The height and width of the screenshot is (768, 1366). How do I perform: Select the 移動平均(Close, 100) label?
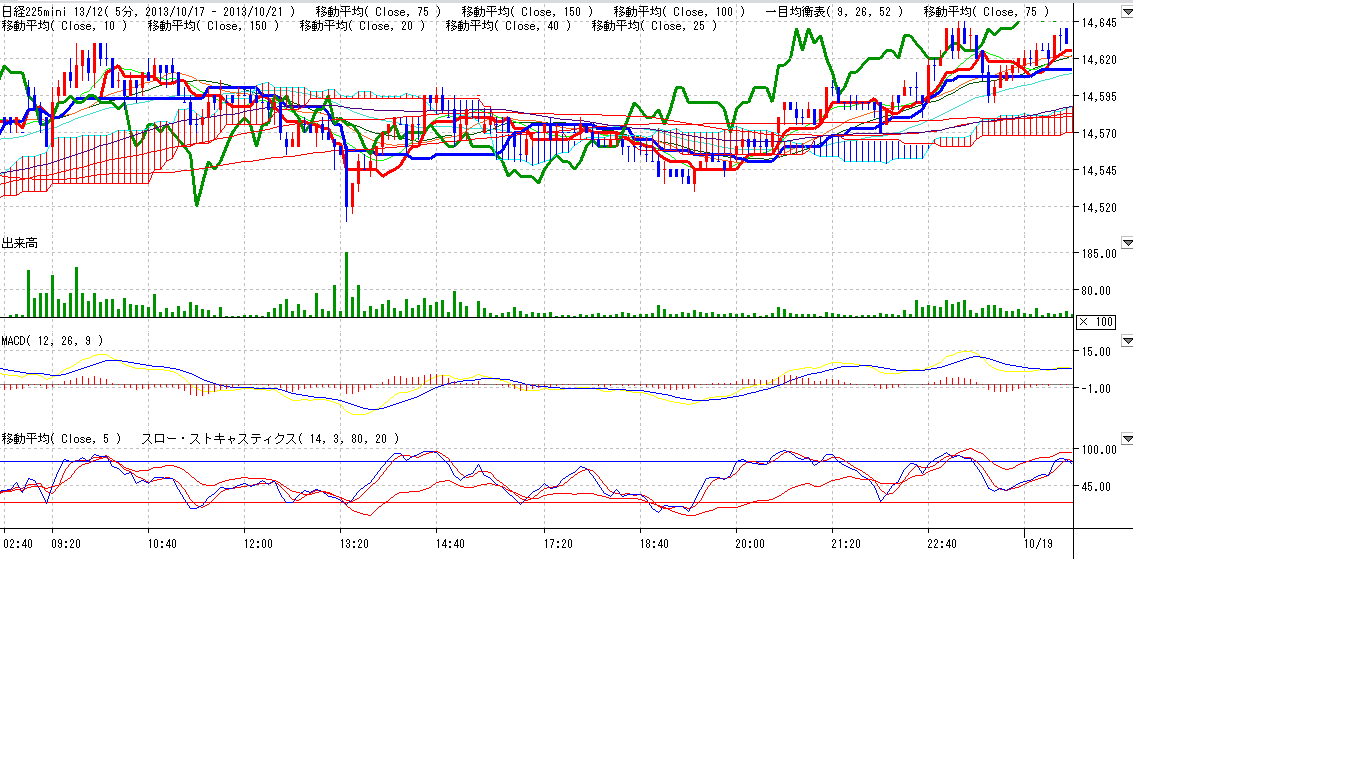678,11
